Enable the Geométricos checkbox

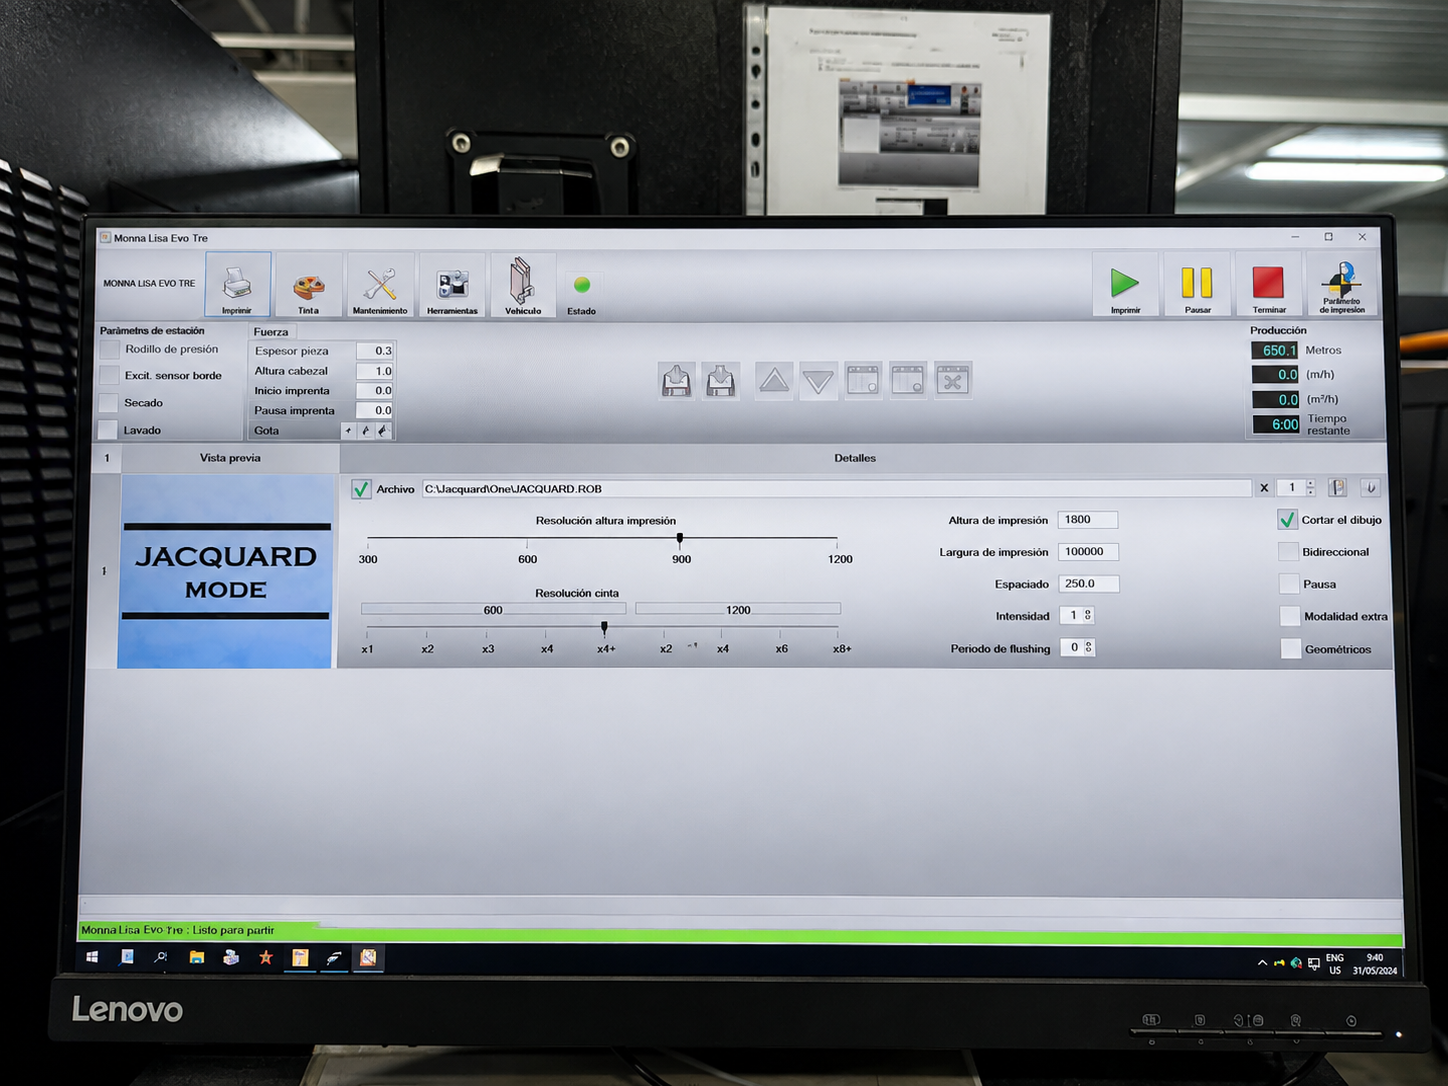pyautogui.click(x=1291, y=649)
